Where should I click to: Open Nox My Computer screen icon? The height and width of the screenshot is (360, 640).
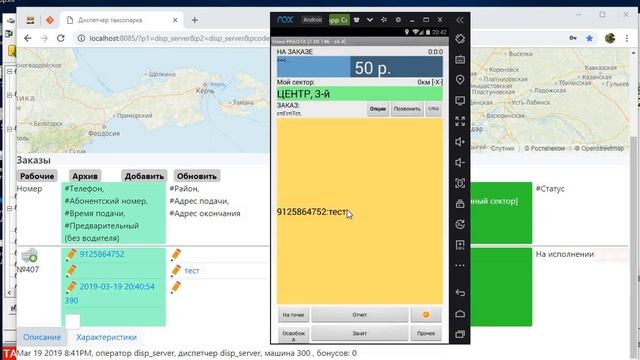(460, 100)
